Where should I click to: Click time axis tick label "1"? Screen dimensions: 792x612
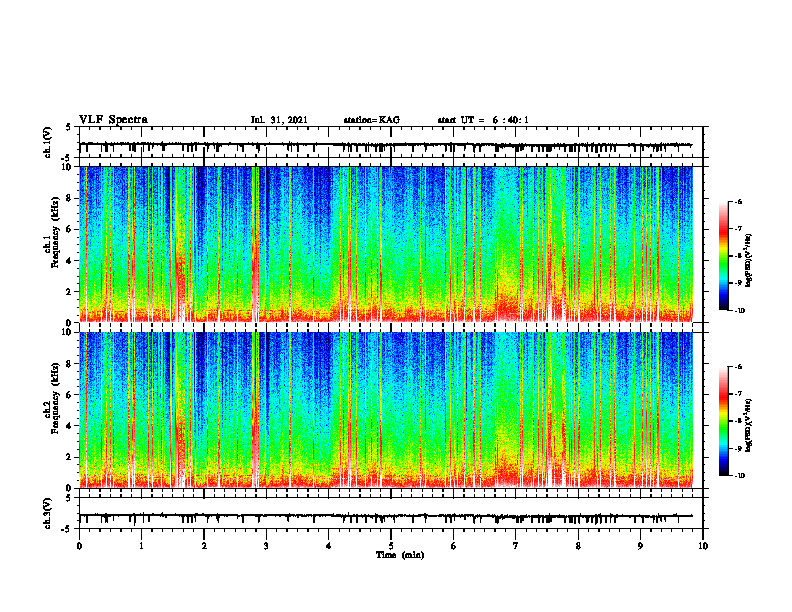pyautogui.click(x=141, y=546)
